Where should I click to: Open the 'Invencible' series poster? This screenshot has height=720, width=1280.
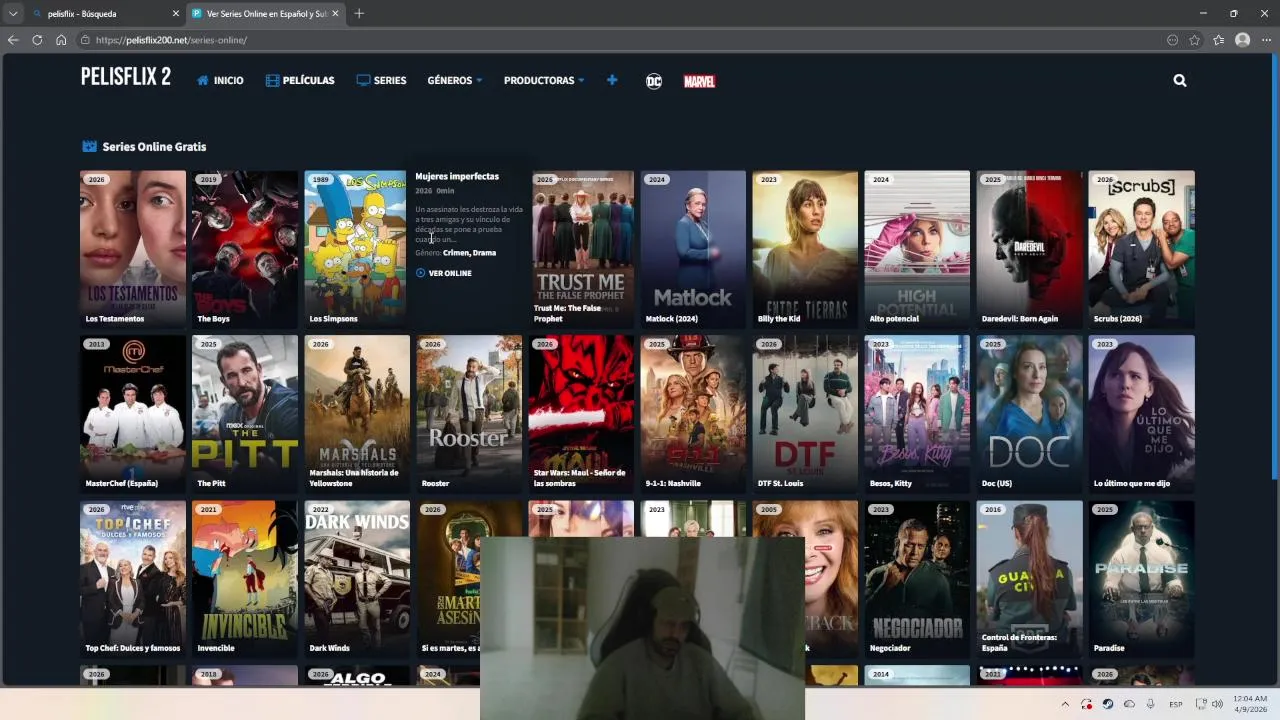pyautogui.click(x=245, y=579)
